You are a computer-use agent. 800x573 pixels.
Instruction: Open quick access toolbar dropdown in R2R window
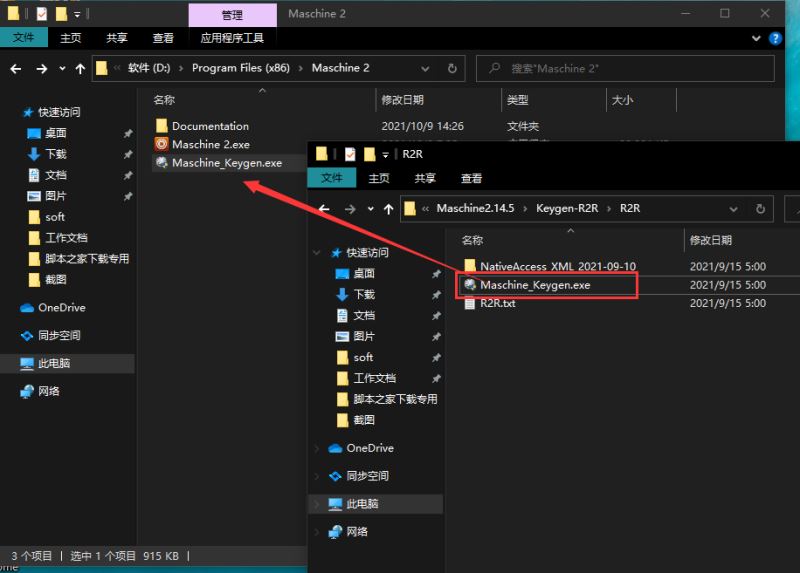[386, 155]
